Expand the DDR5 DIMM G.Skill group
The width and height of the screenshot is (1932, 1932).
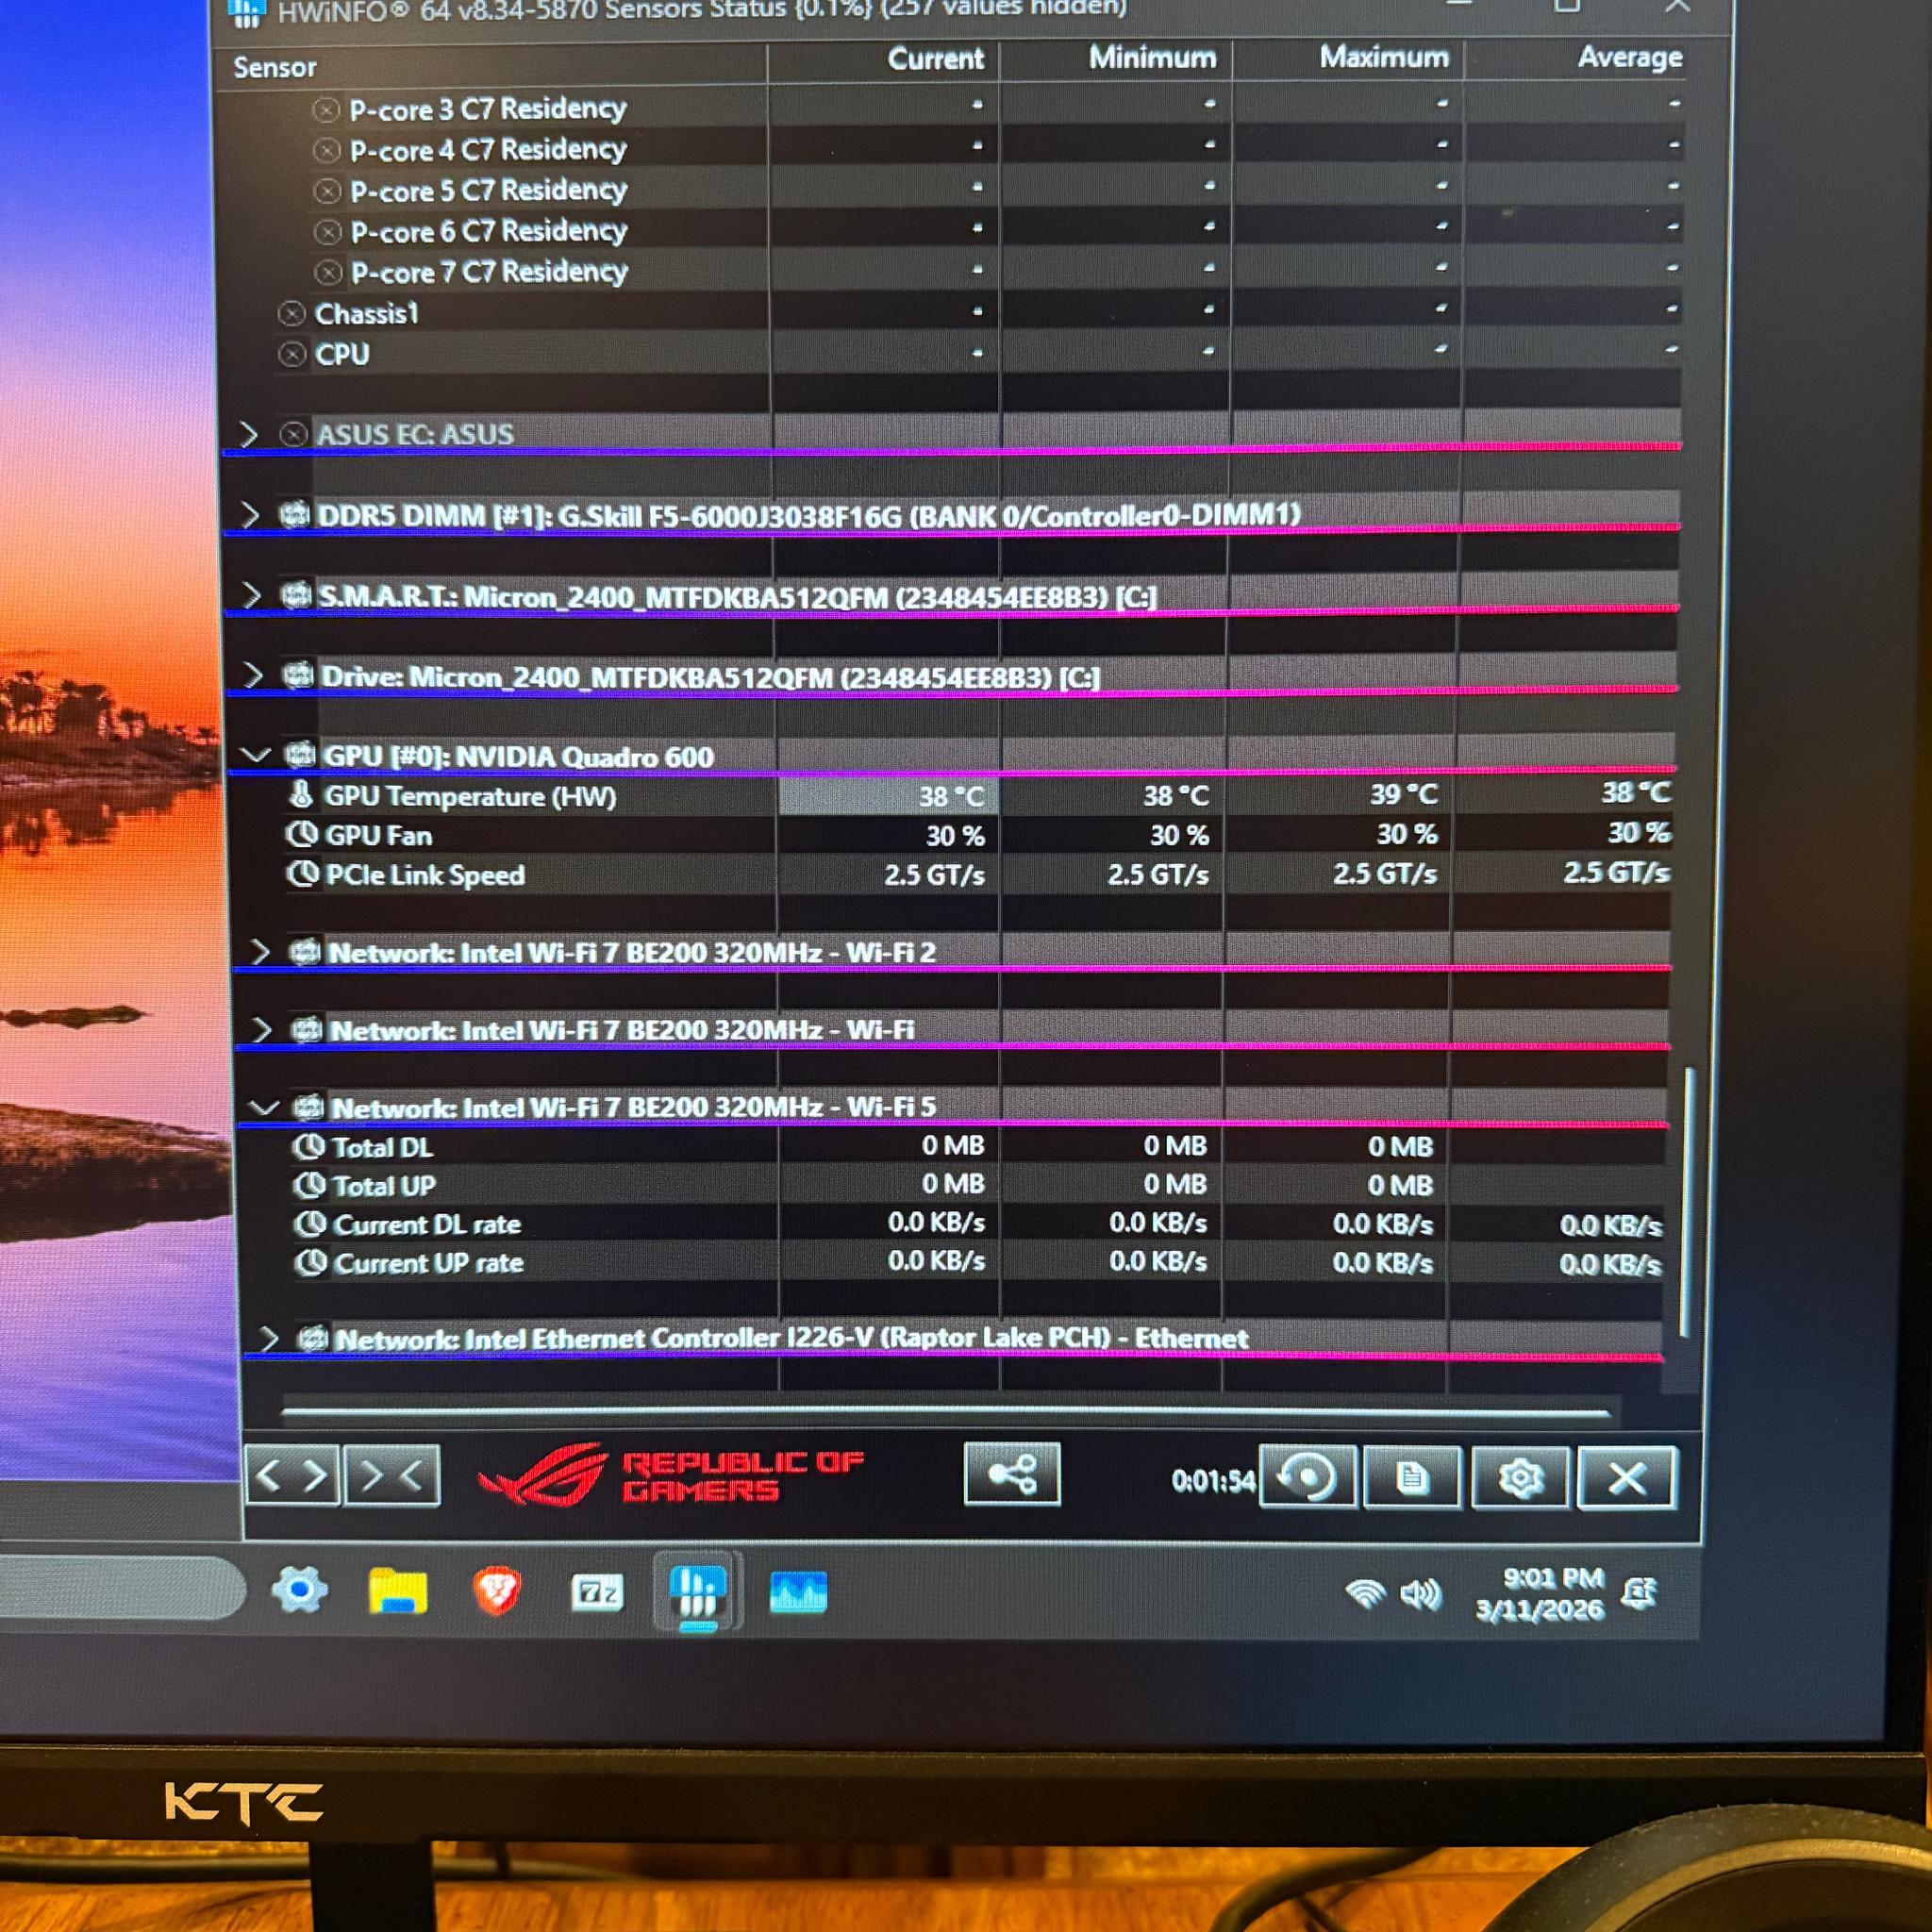250,515
